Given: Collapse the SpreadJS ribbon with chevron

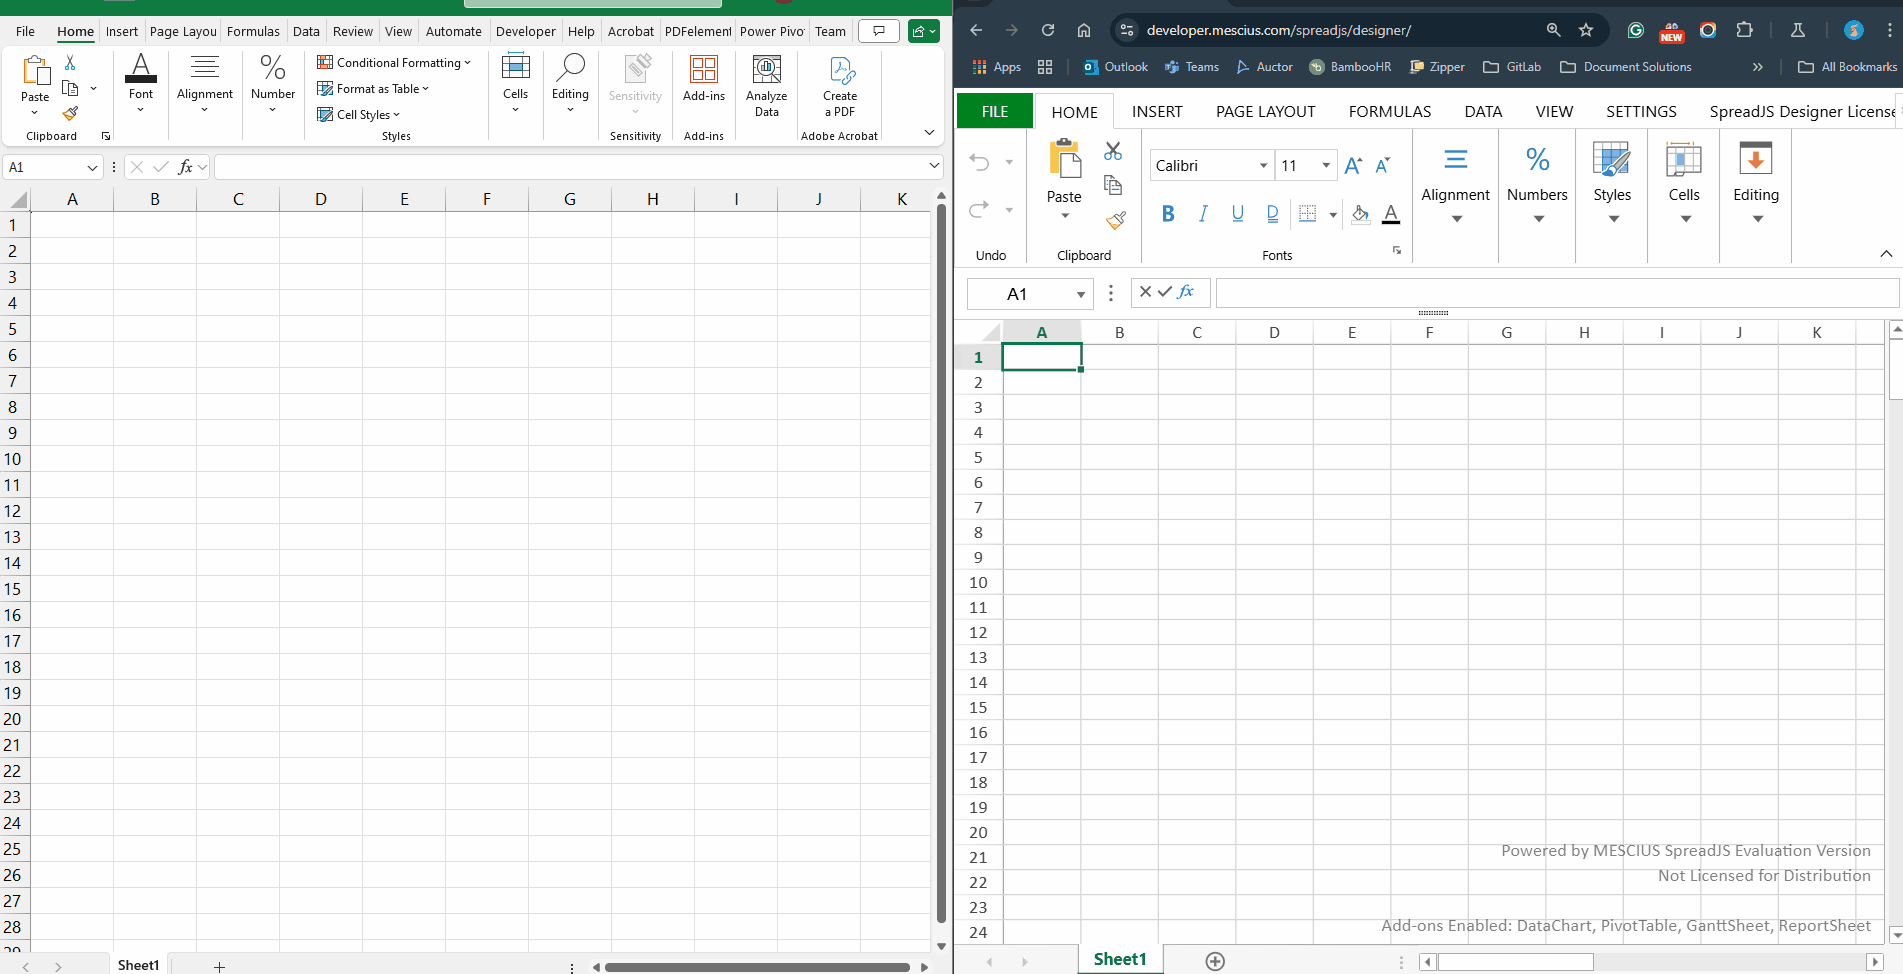Looking at the screenshot, I should [1886, 254].
